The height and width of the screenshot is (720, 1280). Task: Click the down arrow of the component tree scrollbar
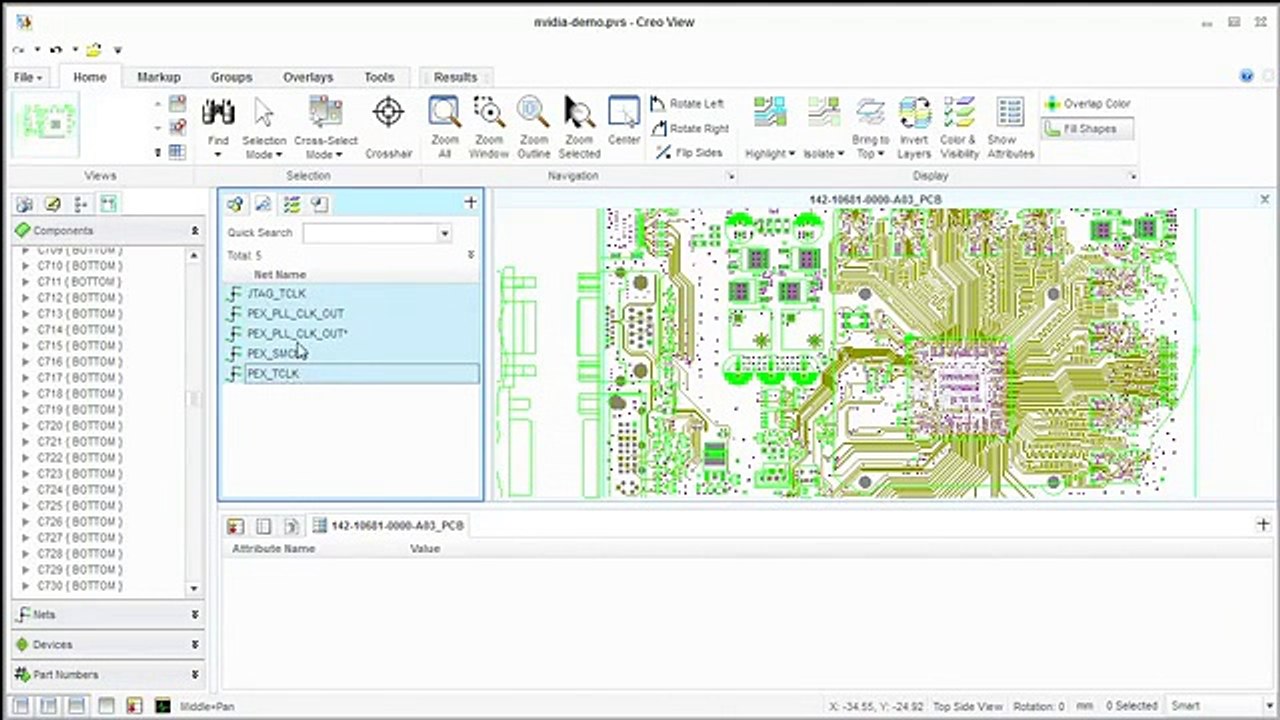(x=194, y=589)
